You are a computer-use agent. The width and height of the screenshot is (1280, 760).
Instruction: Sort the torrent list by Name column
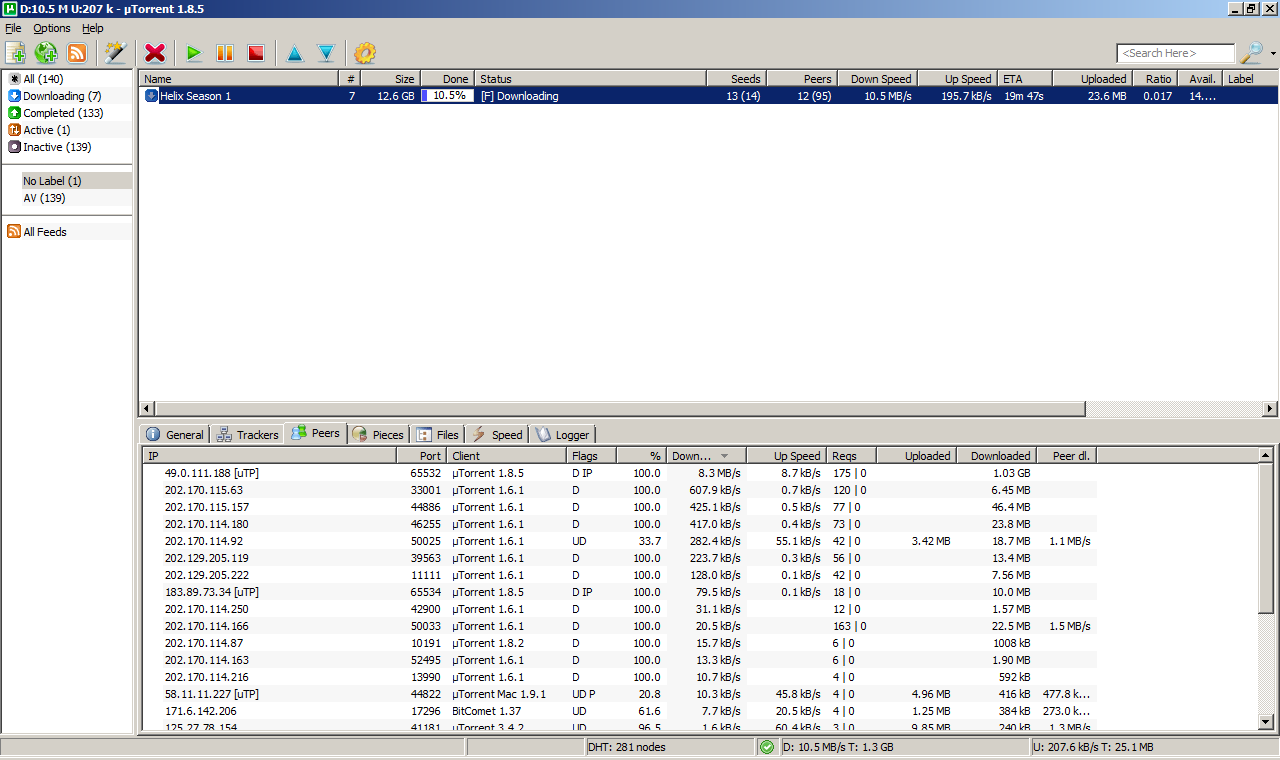(x=239, y=79)
